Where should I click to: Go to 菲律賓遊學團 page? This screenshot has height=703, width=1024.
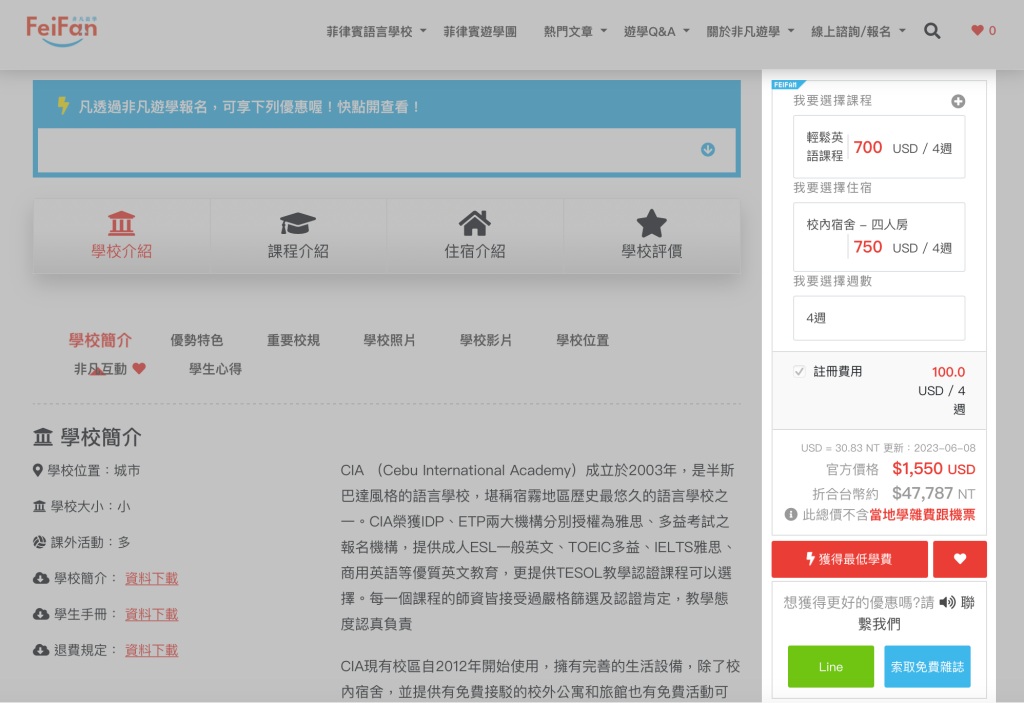pyautogui.click(x=480, y=31)
